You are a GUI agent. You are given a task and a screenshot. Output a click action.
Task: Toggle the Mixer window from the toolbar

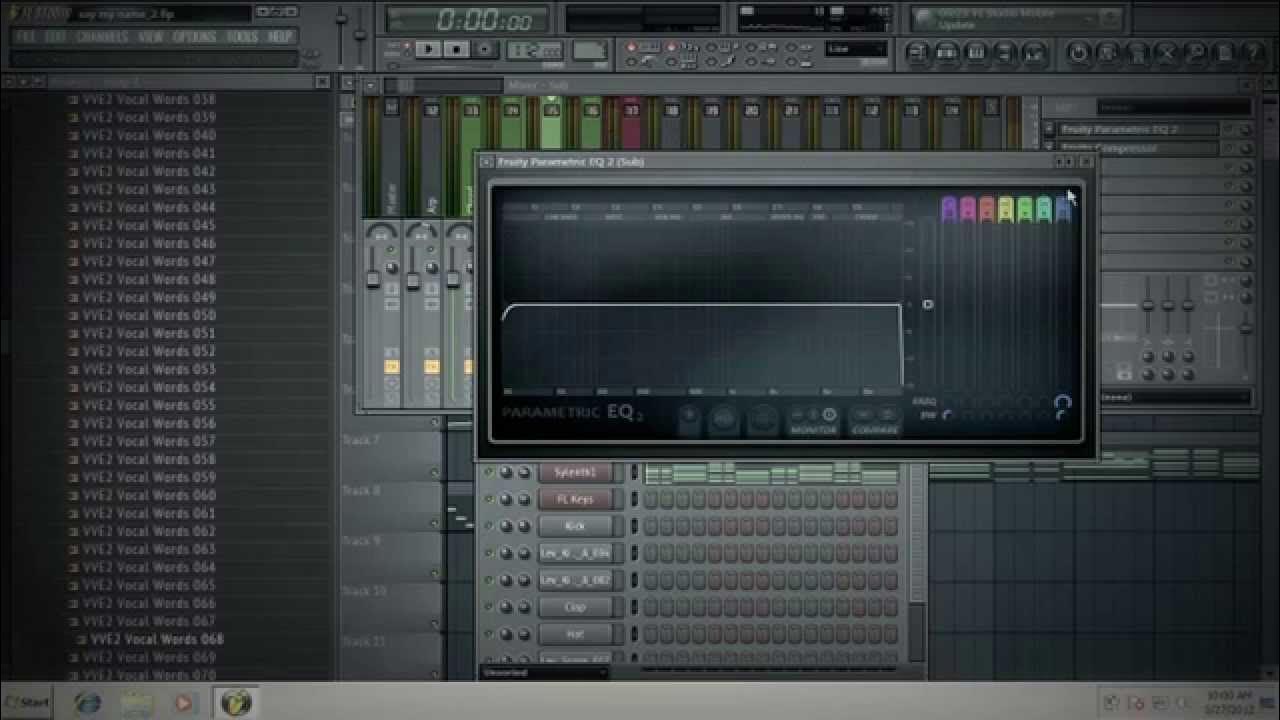1035,53
